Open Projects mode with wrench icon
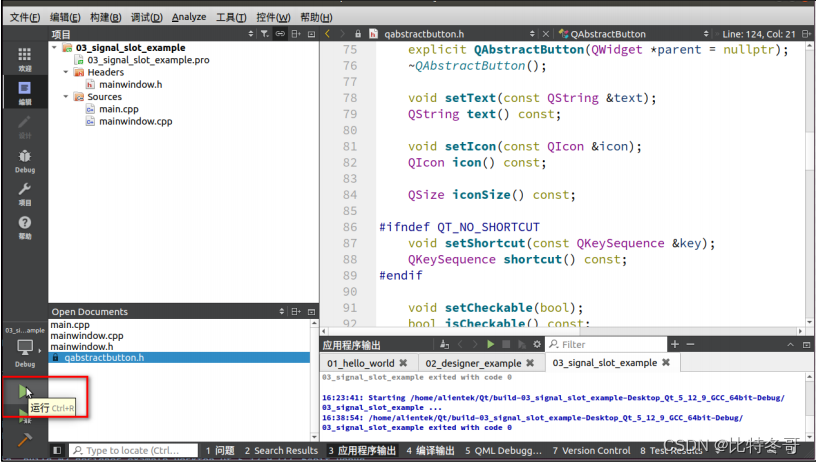Image resolution: width=816 pixels, height=464 pixels. [24, 193]
